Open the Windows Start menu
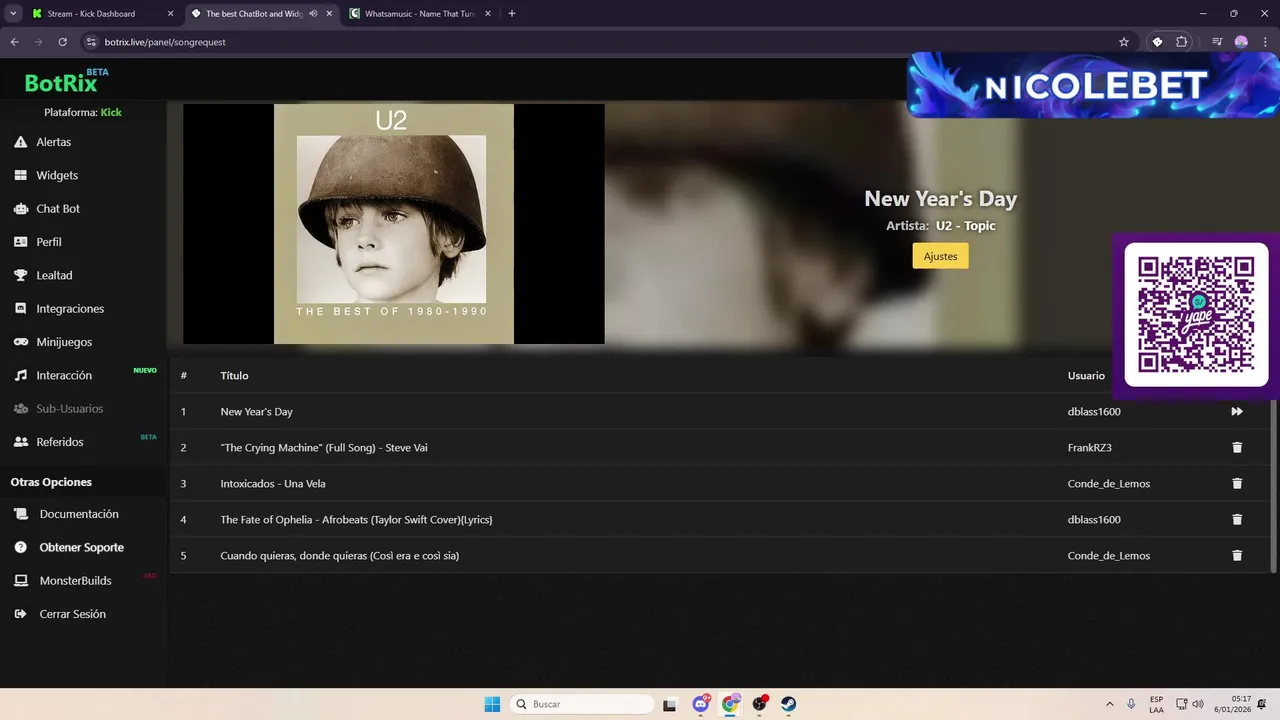 point(492,704)
